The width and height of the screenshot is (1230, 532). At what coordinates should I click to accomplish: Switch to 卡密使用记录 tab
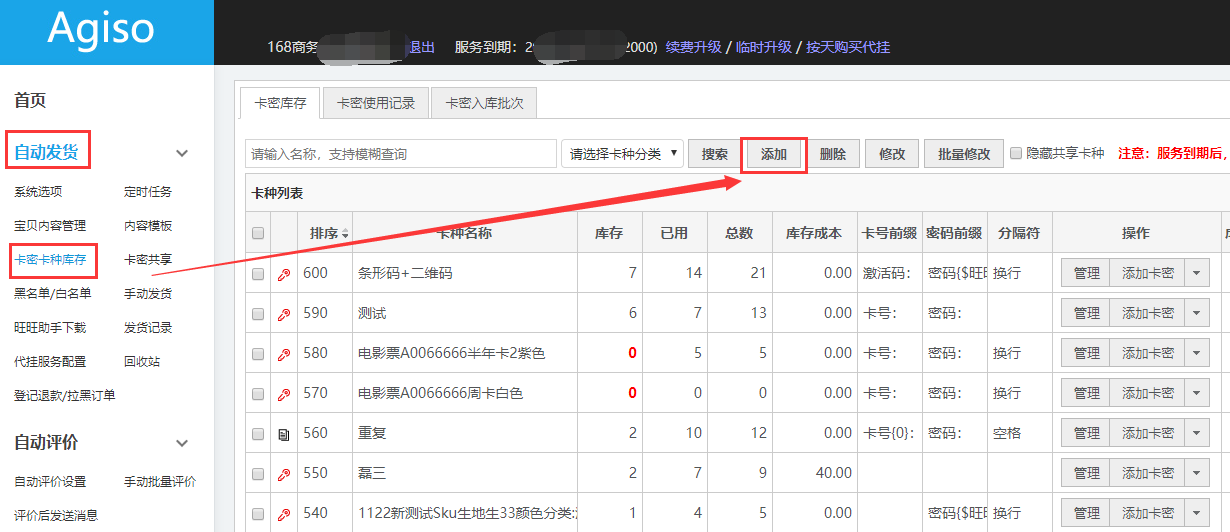[375, 103]
